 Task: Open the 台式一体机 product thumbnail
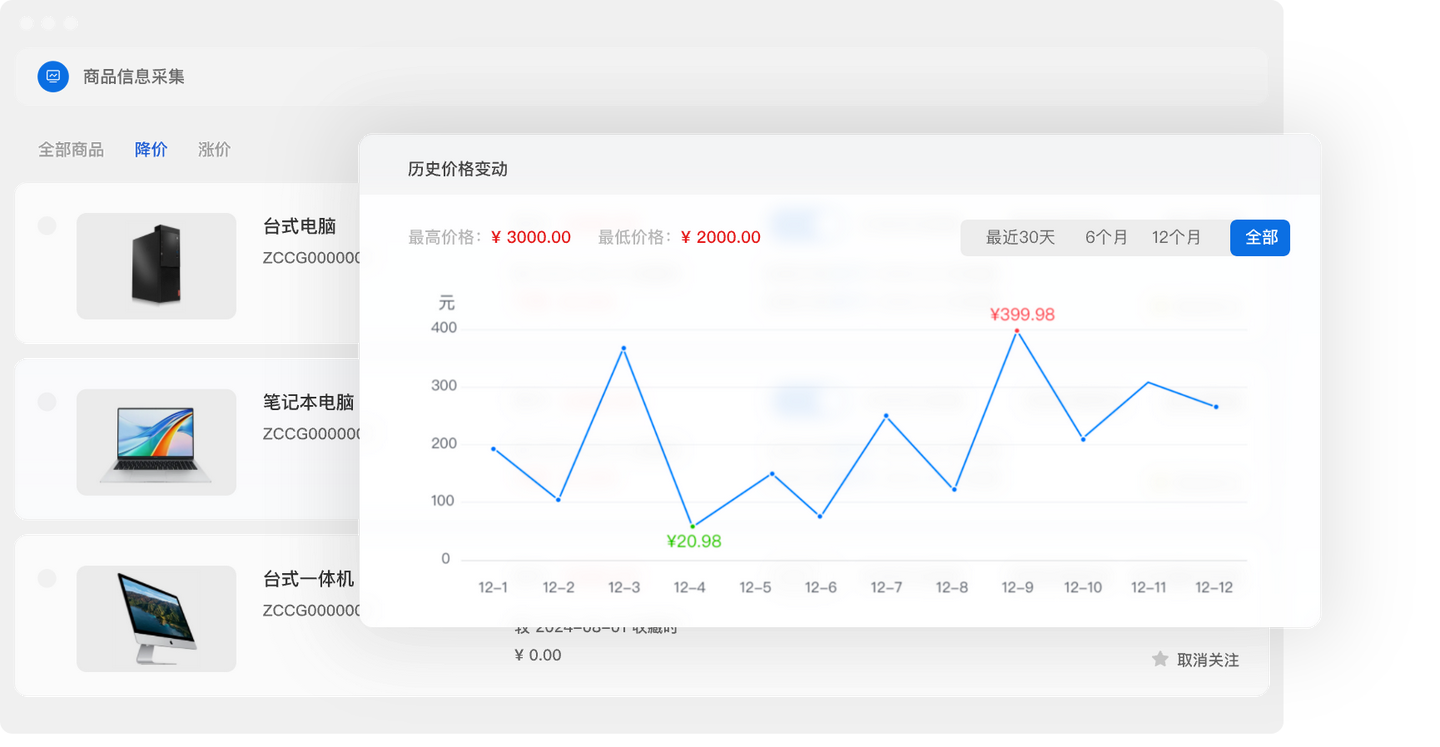(156, 619)
